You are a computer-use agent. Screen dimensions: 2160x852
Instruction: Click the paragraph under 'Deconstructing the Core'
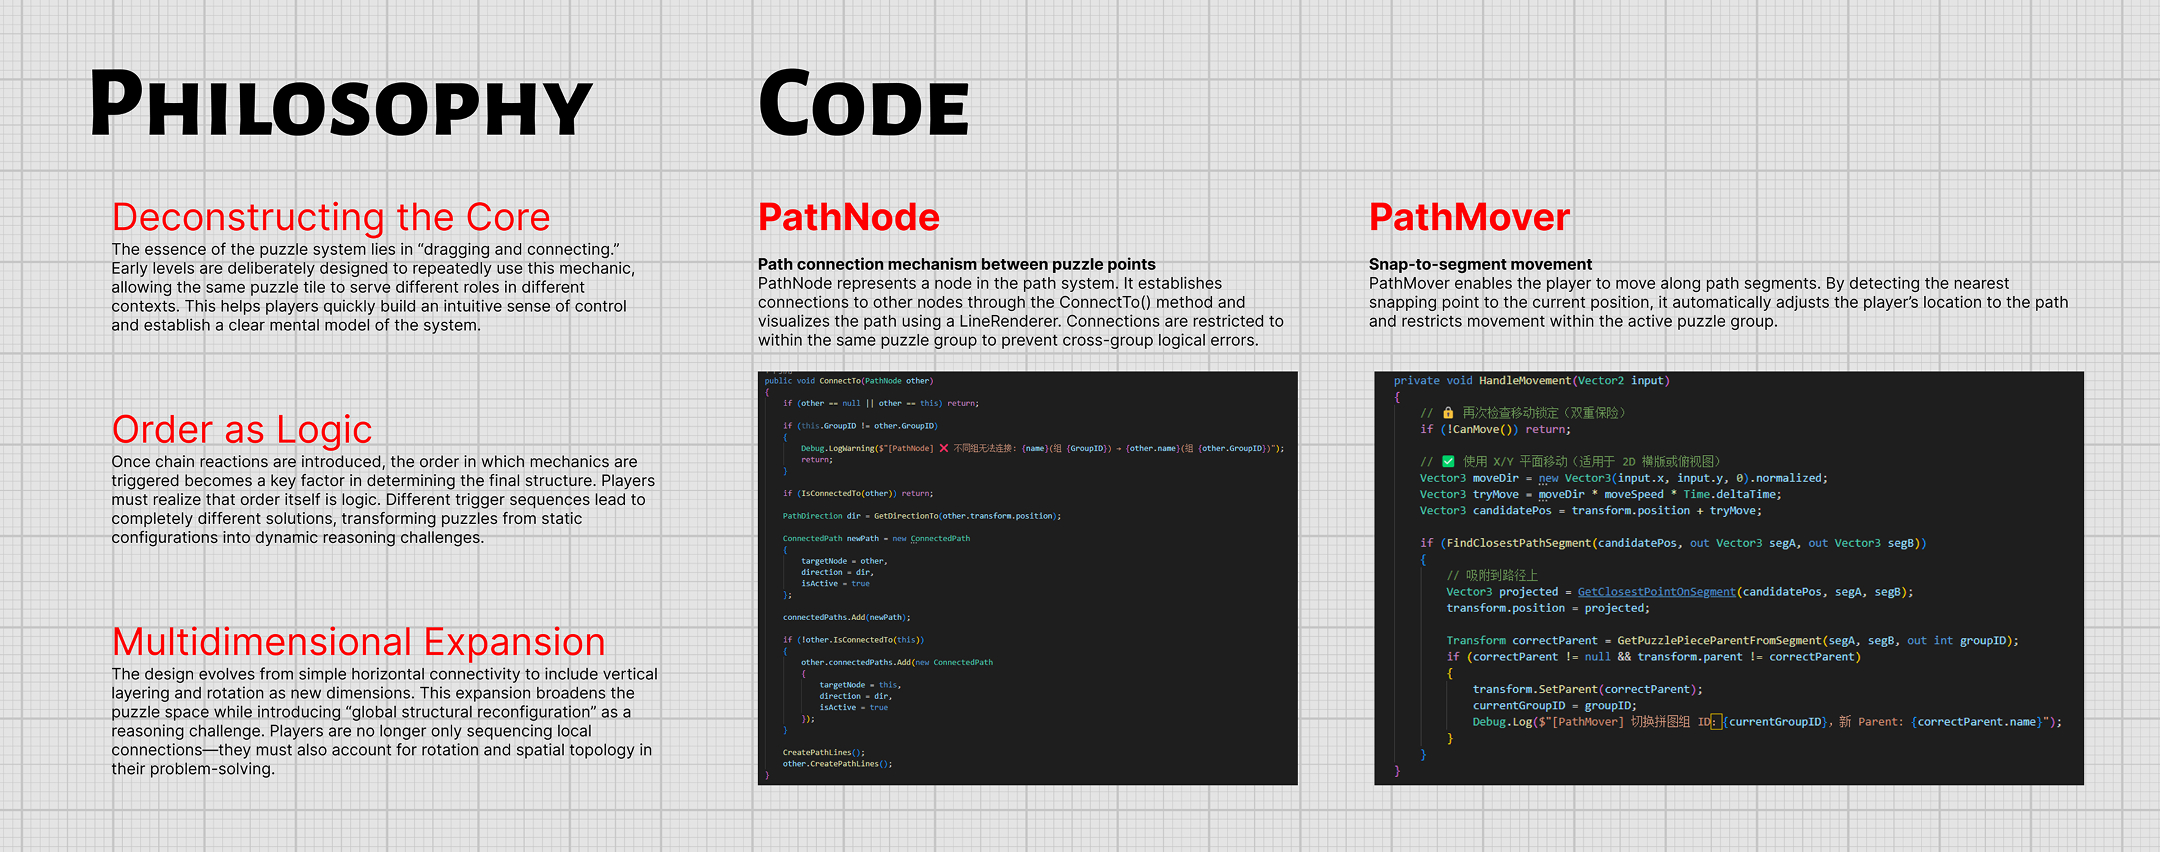click(372, 287)
